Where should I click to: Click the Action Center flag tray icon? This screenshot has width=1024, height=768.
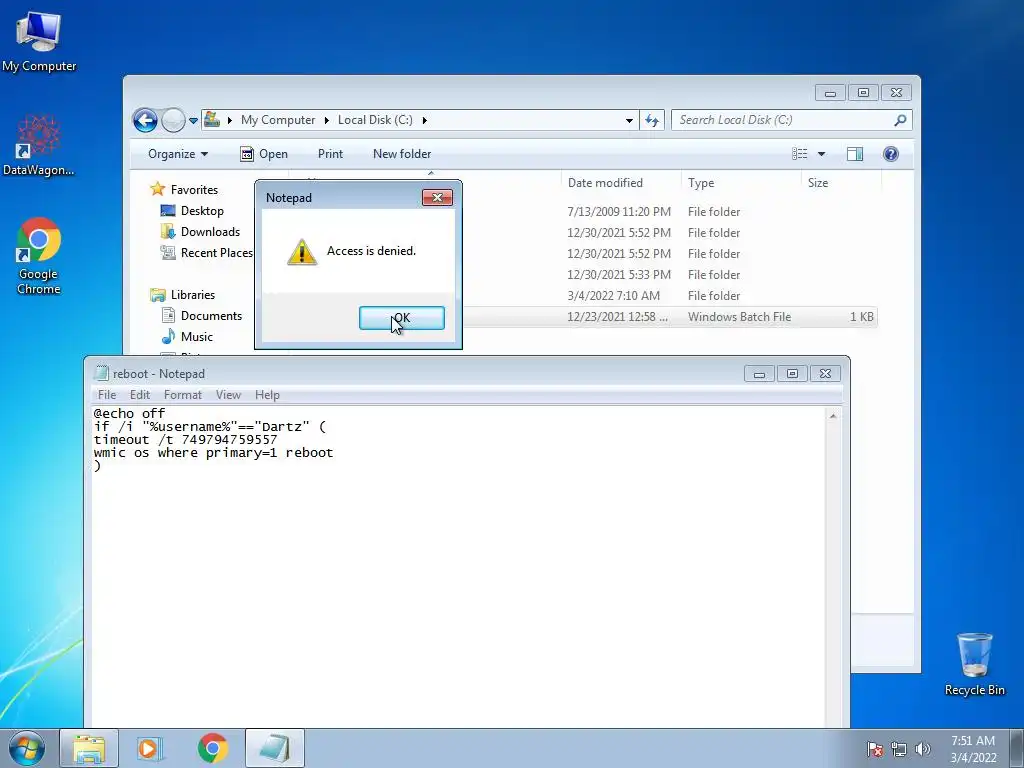pos(874,749)
